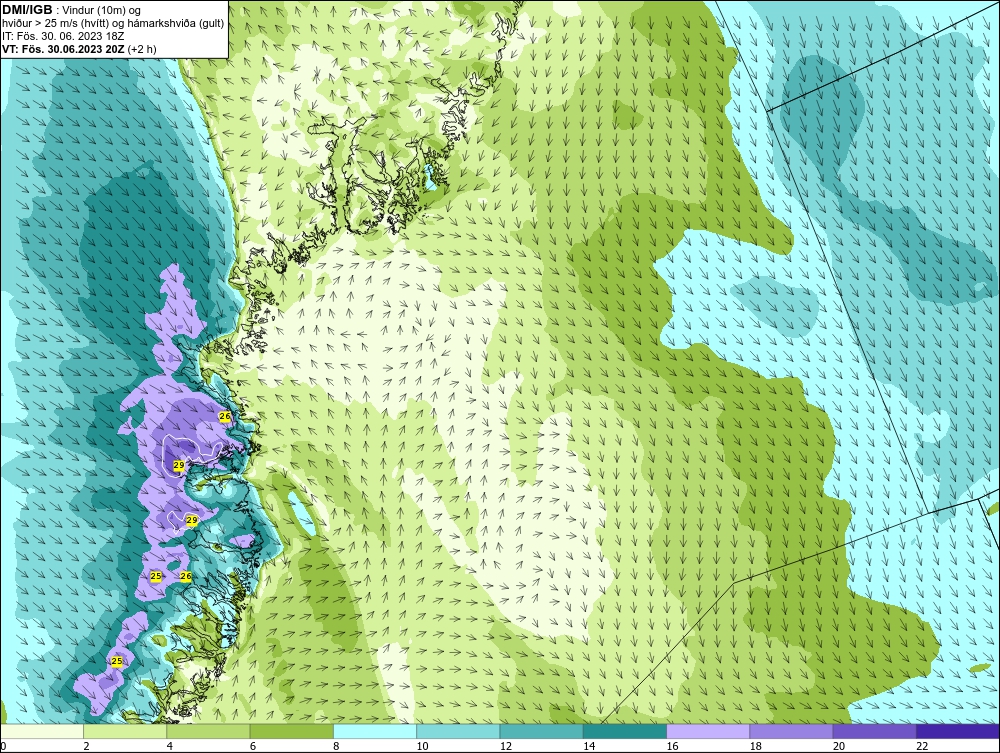
Task: Click the scale value '8' under the color bar
Action: tap(336, 747)
